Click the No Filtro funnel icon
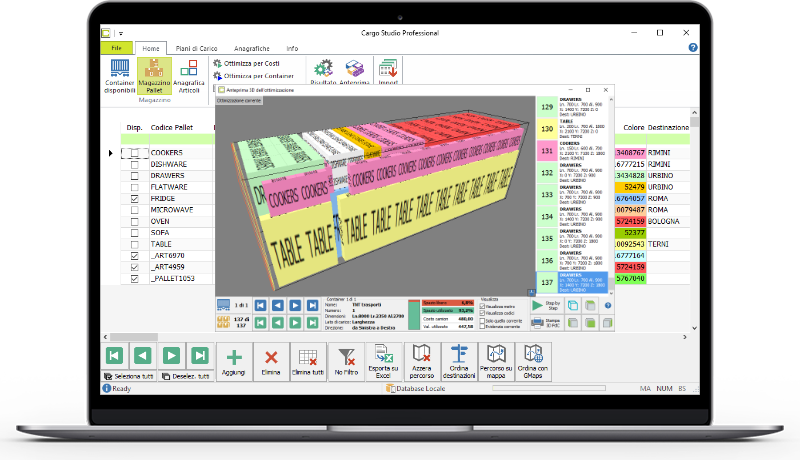The height and width of the screenshot is (460, 800). [x=344, y=357]
